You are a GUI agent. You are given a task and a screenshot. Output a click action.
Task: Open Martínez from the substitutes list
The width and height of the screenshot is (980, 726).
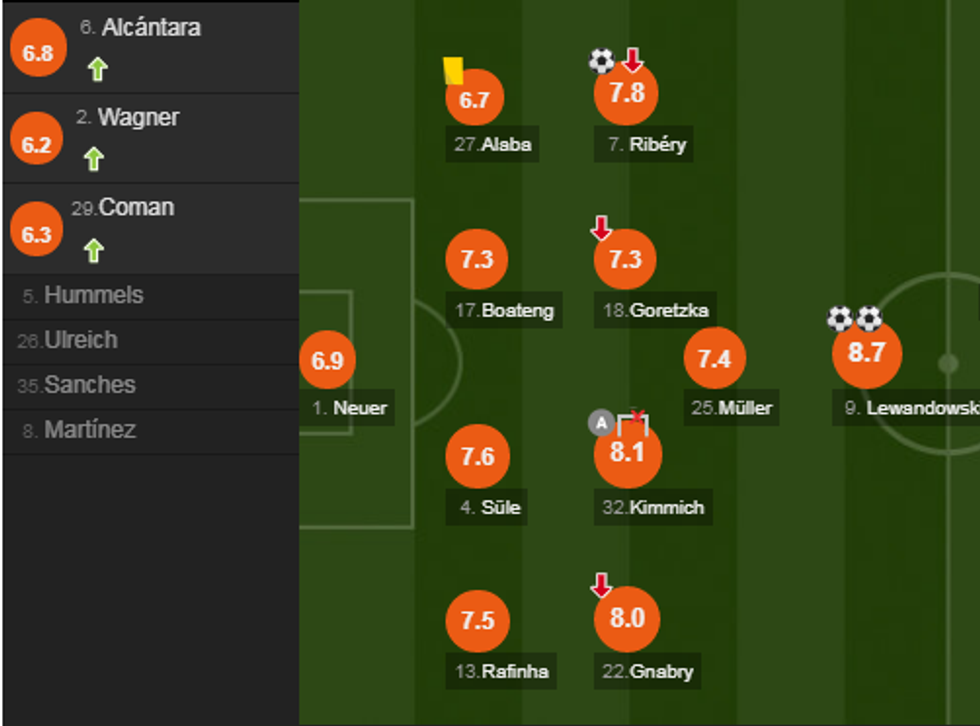(x=90, y=431)
